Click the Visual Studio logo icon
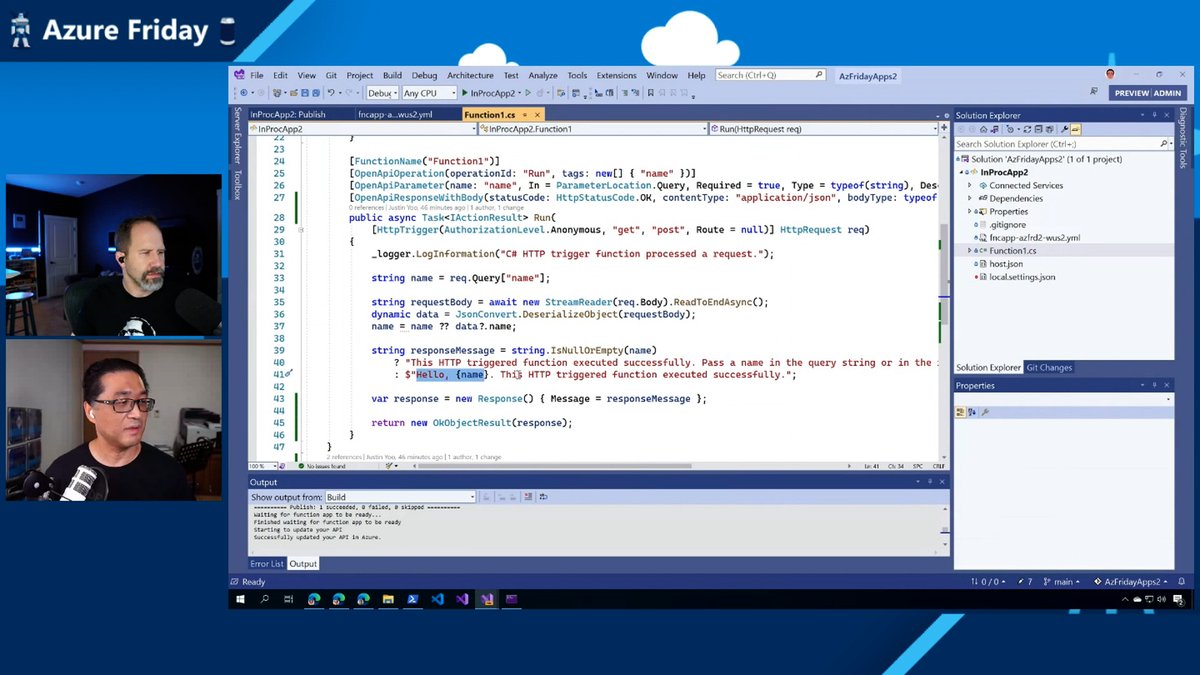 (239, 75)
